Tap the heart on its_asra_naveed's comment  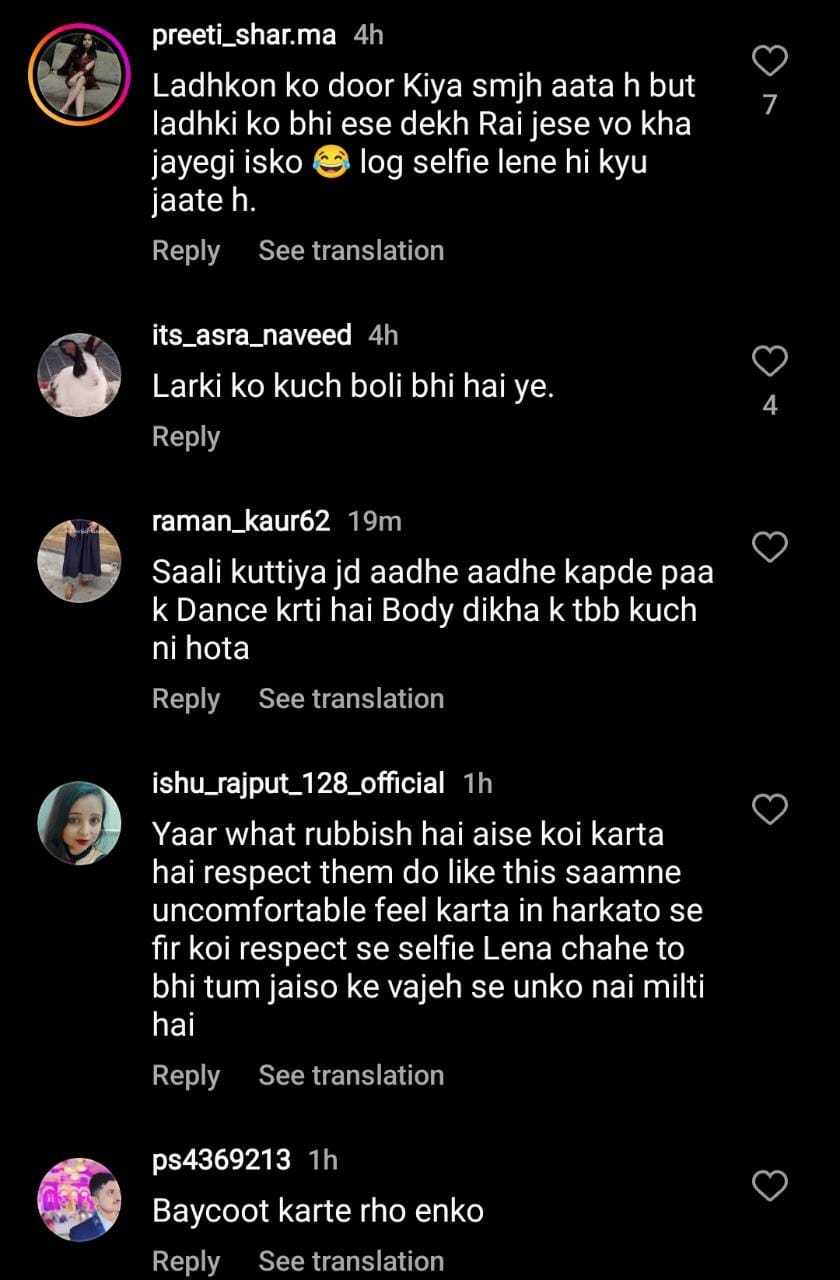(769, 361)
